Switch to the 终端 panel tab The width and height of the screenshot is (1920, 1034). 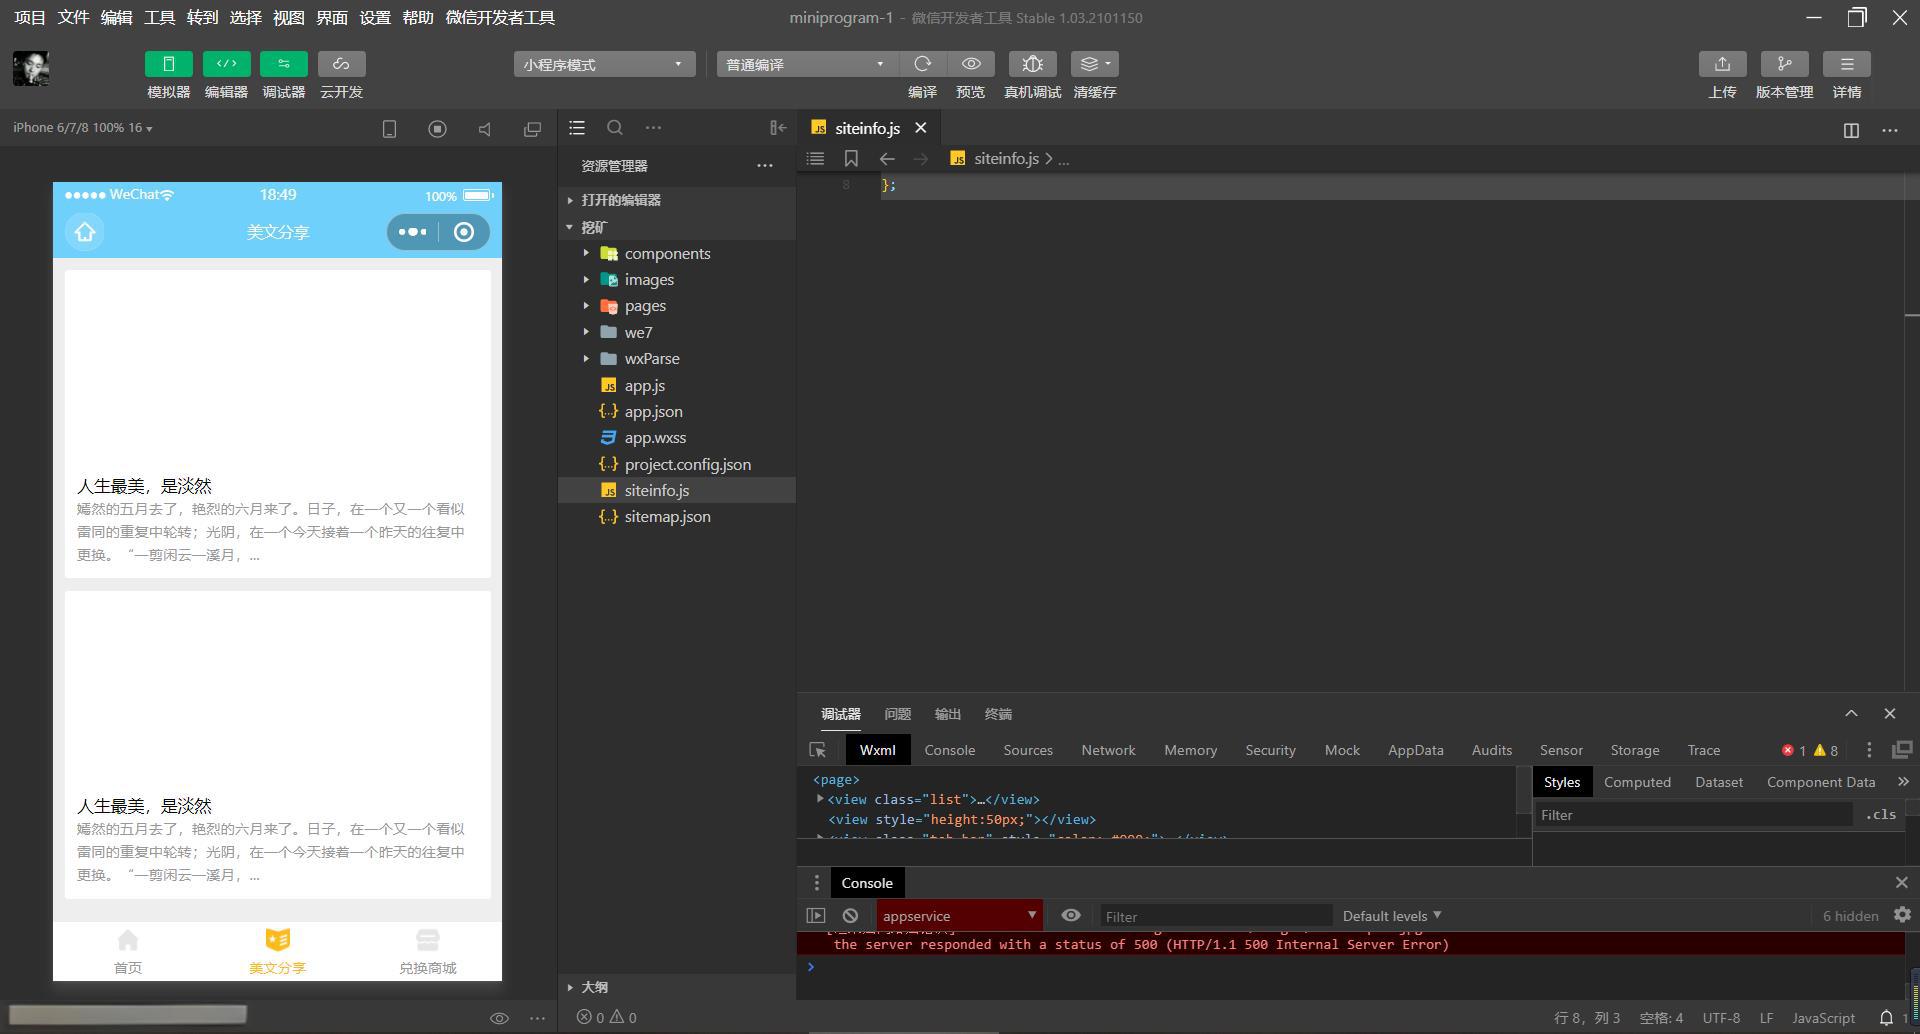click(998, 714)
